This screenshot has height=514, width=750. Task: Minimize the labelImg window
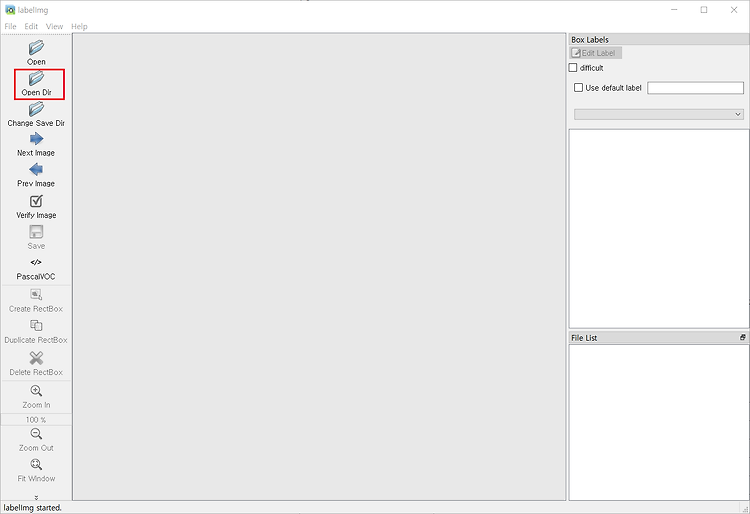[x=674, y=10]
